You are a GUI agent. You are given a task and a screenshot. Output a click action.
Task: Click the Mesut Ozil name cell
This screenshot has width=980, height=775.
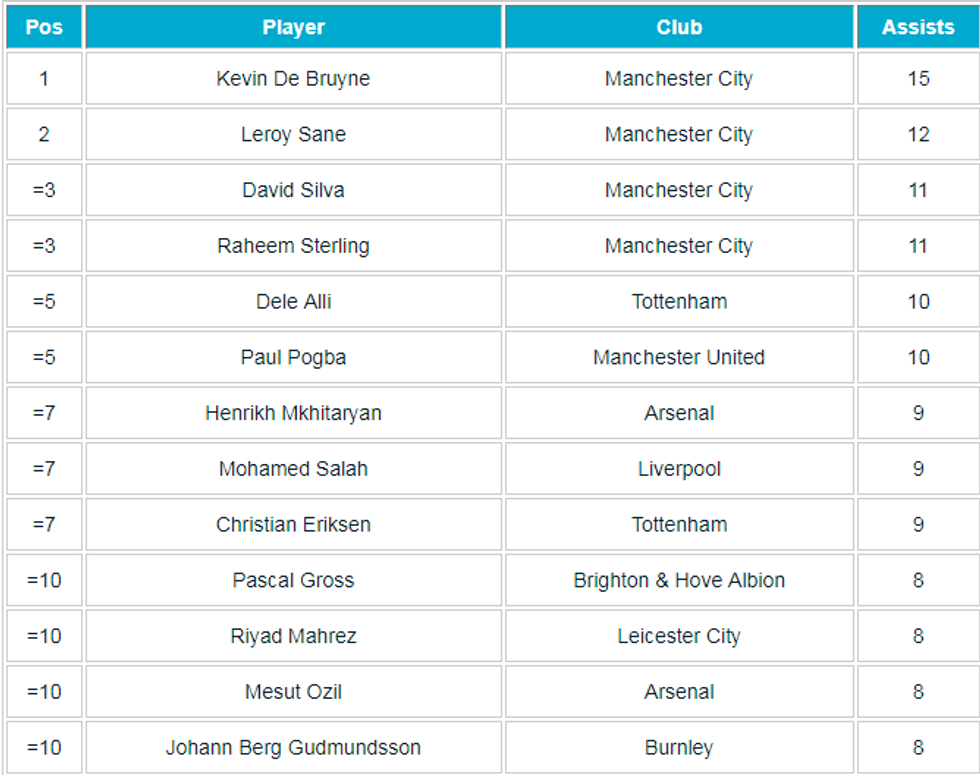pyautogui.click(x=293, y=691)
